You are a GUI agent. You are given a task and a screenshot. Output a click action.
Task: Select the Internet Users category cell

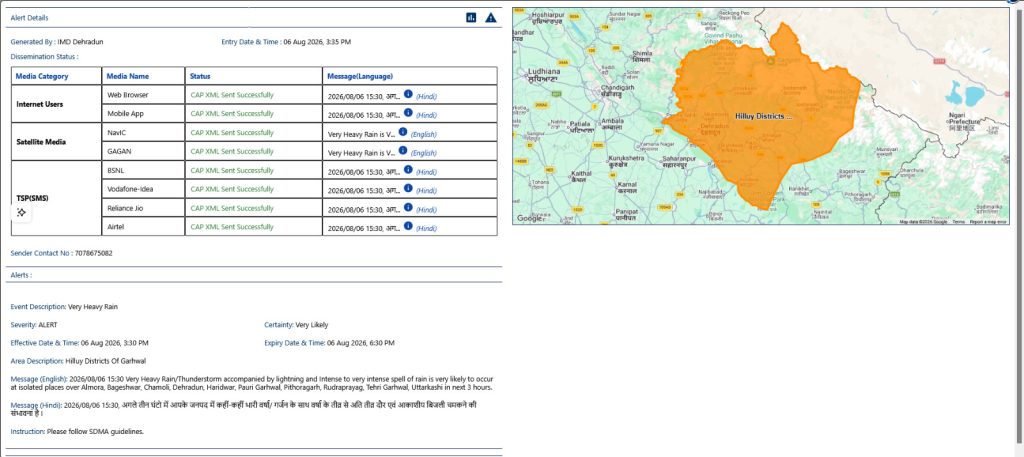pos(56,104)
